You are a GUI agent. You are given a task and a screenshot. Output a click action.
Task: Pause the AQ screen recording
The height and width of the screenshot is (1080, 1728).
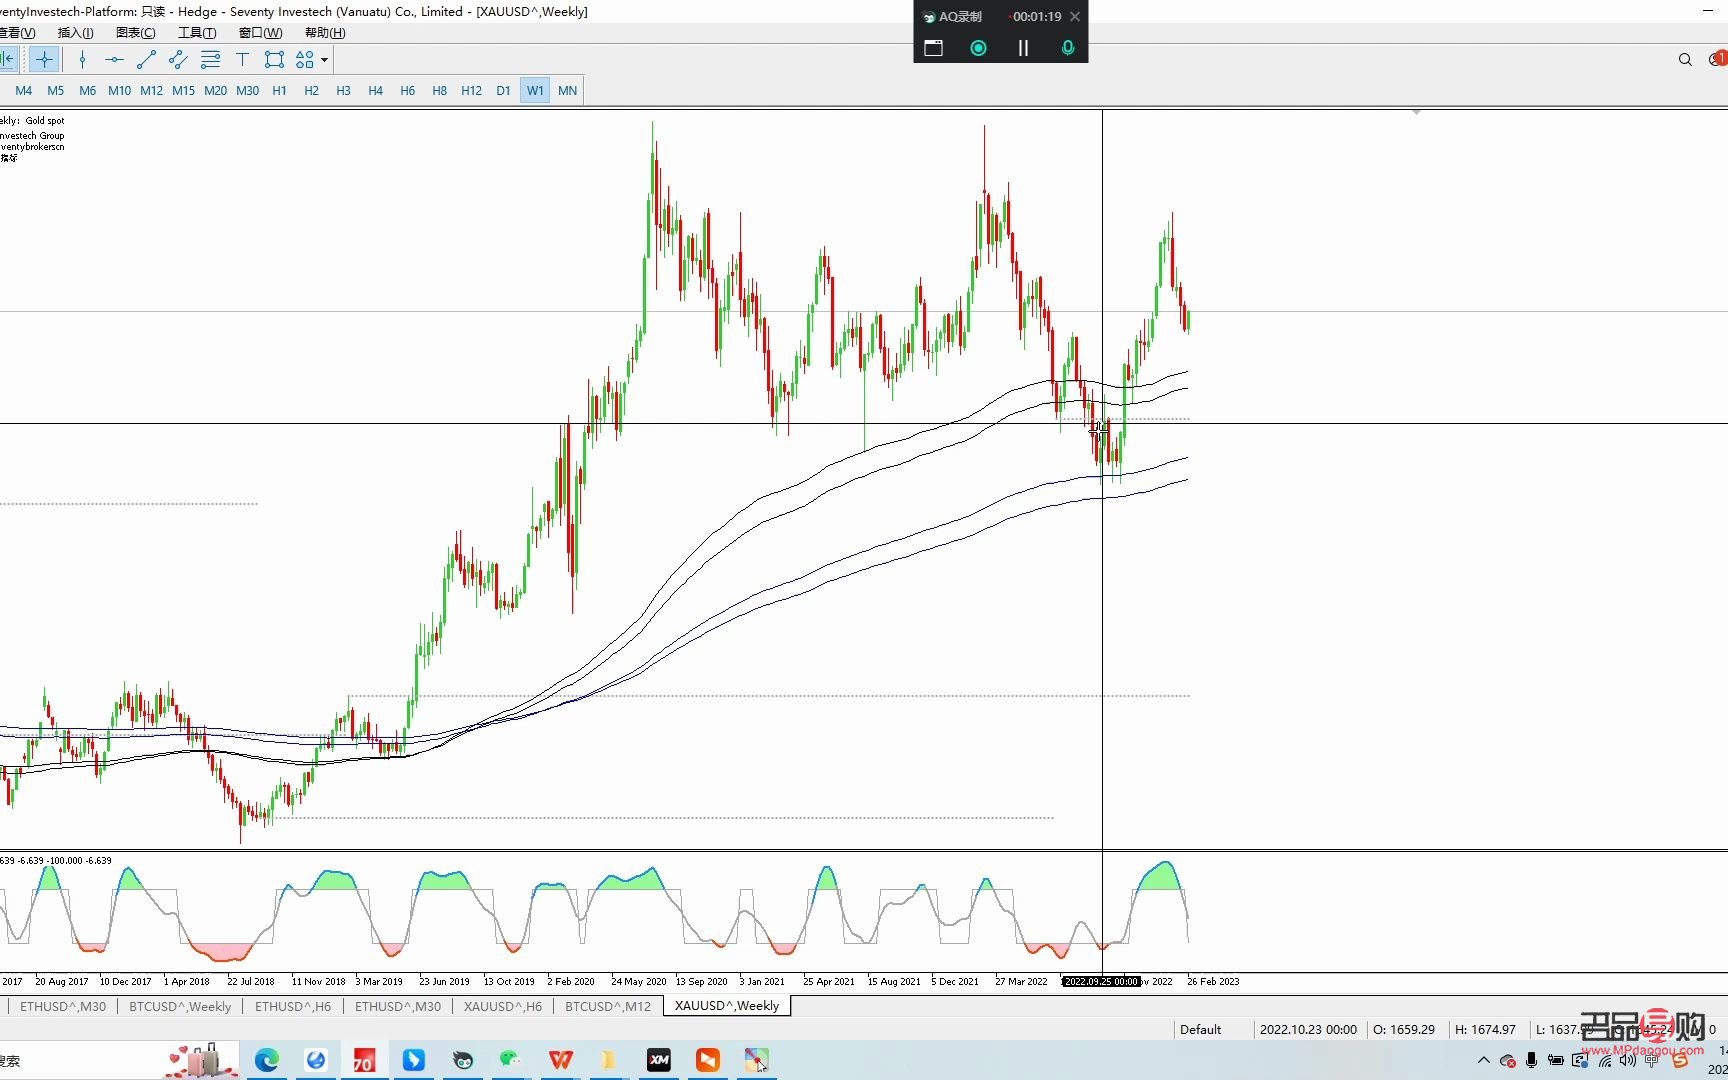(x=1023, y=48)
